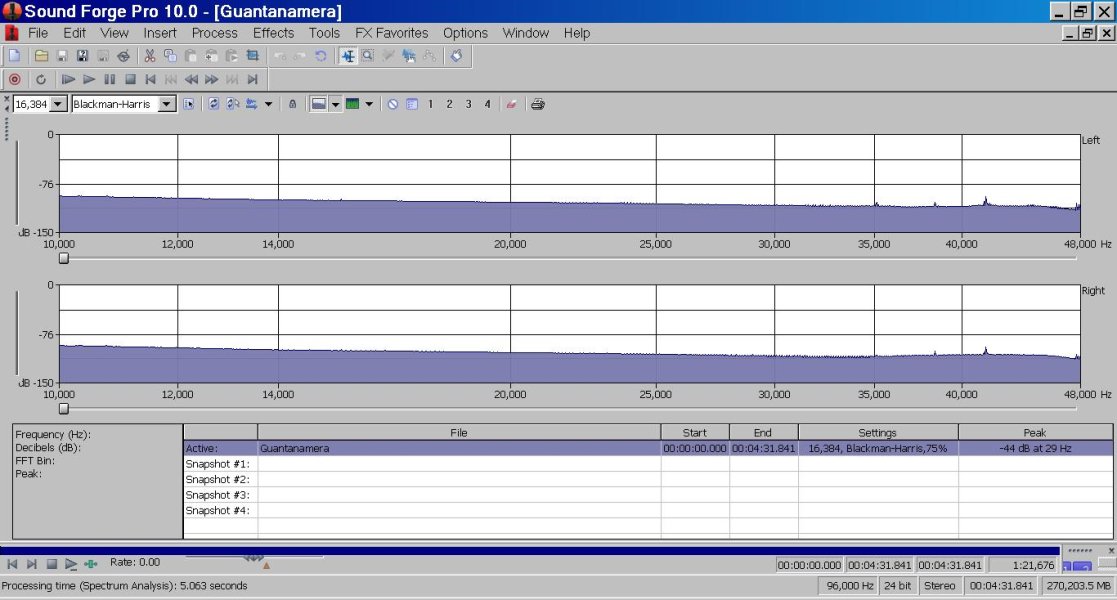The image size is (1117, 600).
Task: Toggle Loop Playback button
Action: pyautogui.click(x=41, y=79)
